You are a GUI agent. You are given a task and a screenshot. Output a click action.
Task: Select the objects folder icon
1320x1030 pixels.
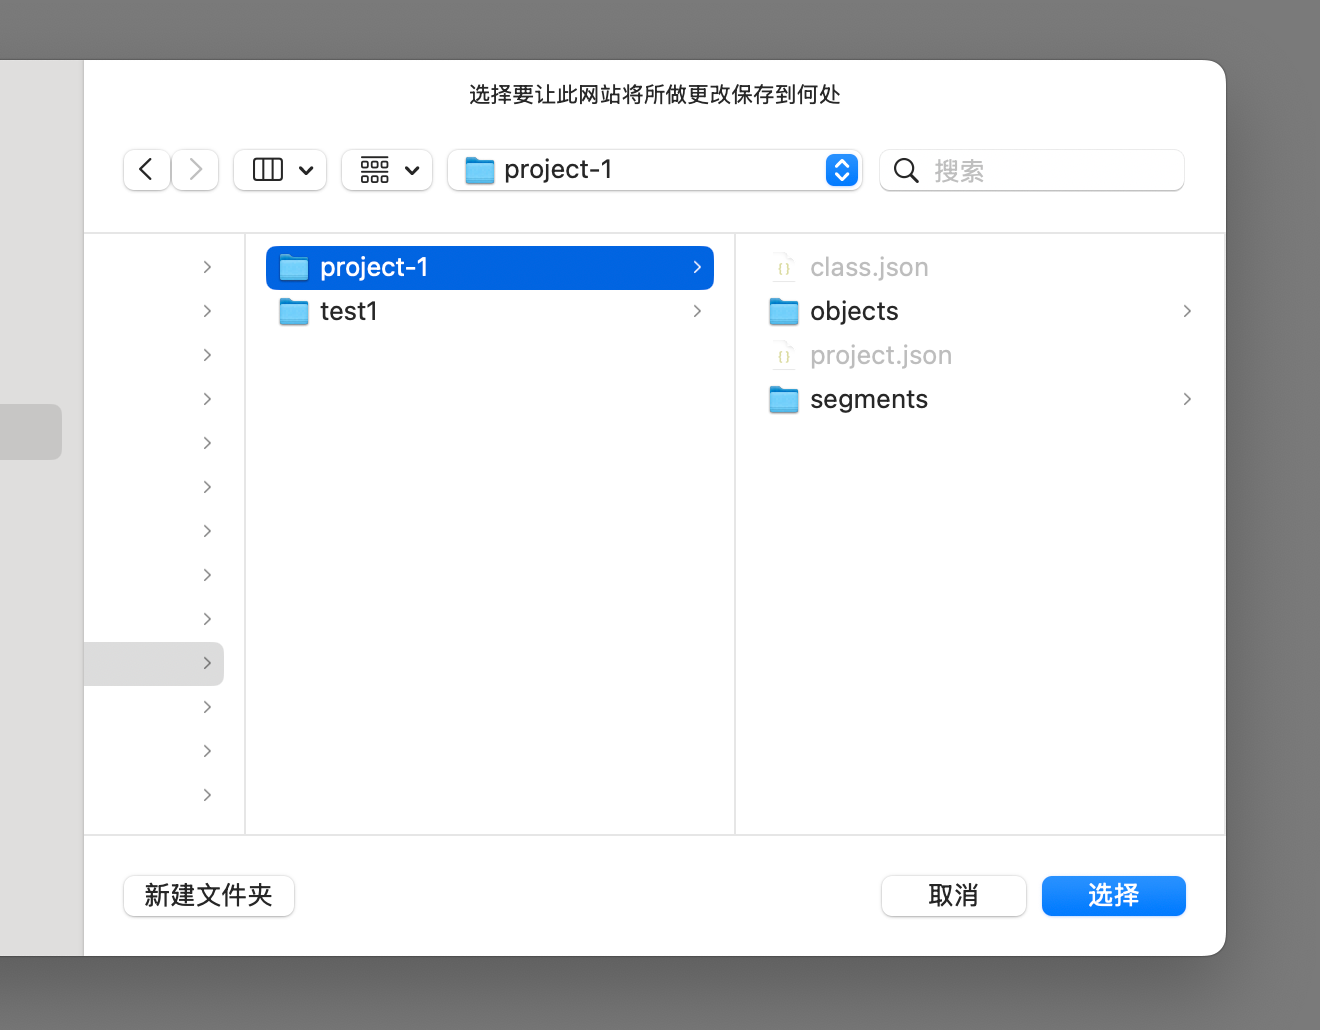coord(784,311)
